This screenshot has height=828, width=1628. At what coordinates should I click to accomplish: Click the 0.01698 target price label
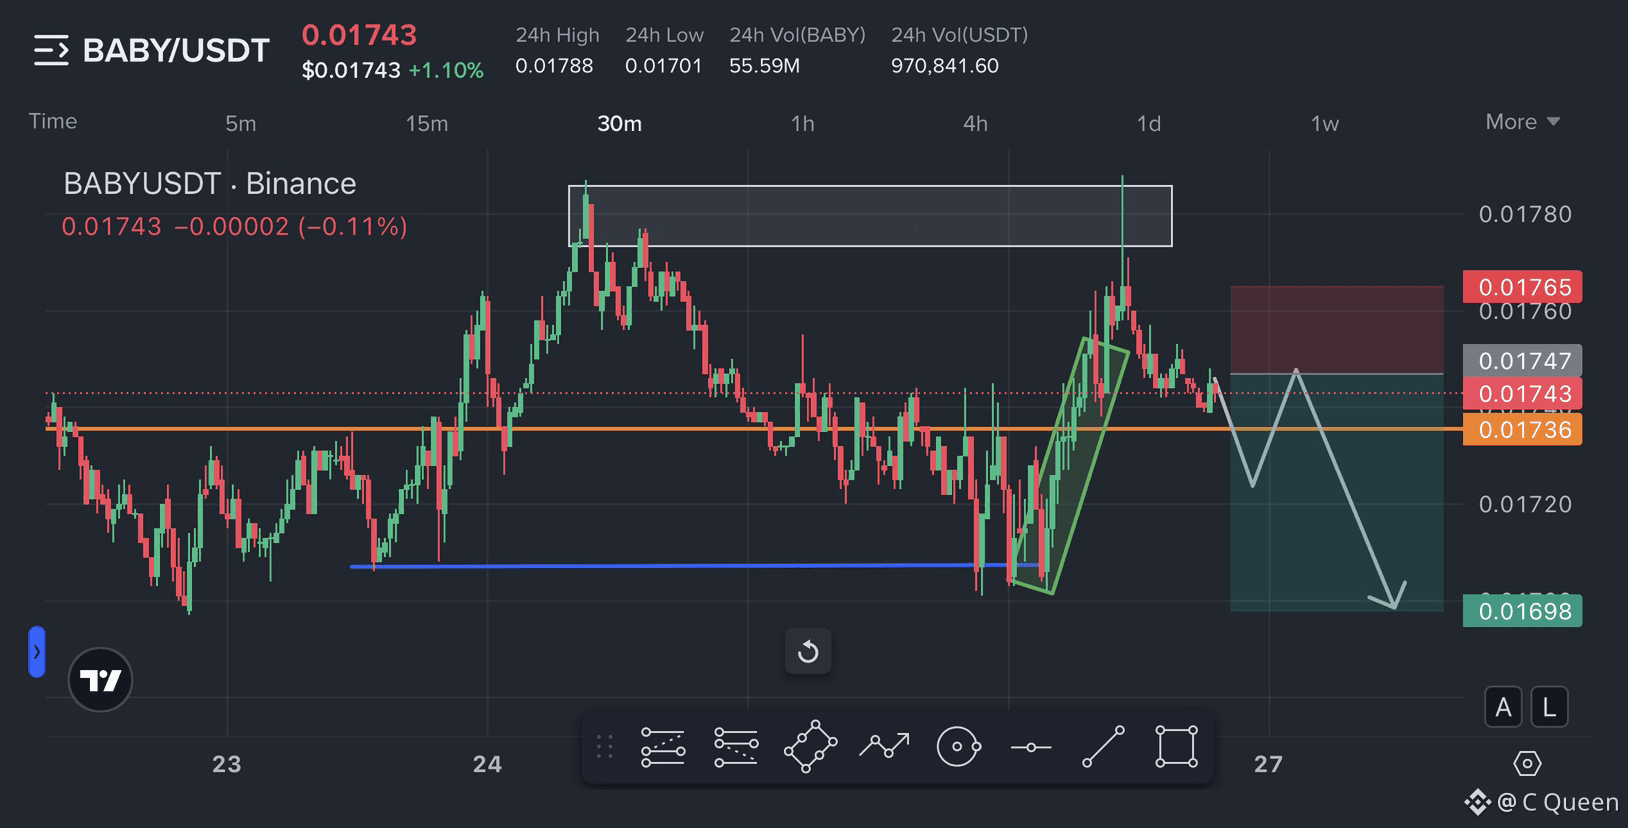(1522, 611)
